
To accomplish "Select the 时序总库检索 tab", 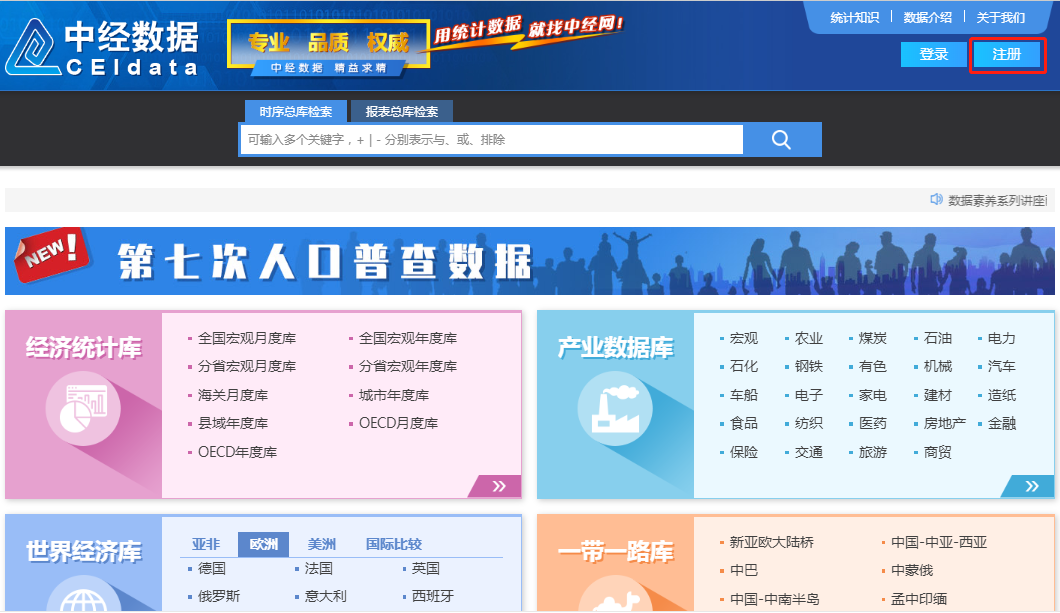I will (295, 112).
